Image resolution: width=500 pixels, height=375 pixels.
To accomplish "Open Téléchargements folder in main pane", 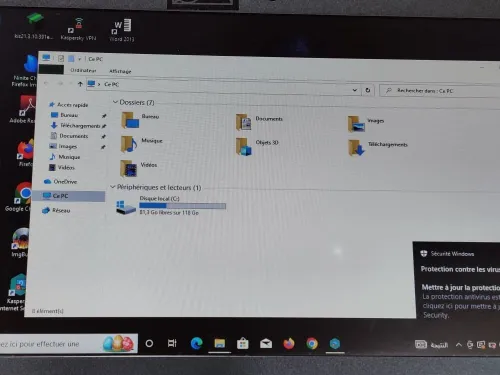I will (x=378, y=148).
